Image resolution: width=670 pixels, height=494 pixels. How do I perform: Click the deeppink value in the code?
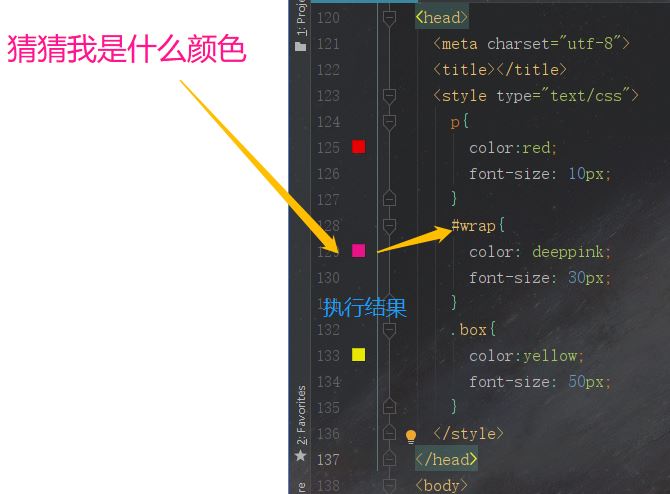tap(567, 252)
